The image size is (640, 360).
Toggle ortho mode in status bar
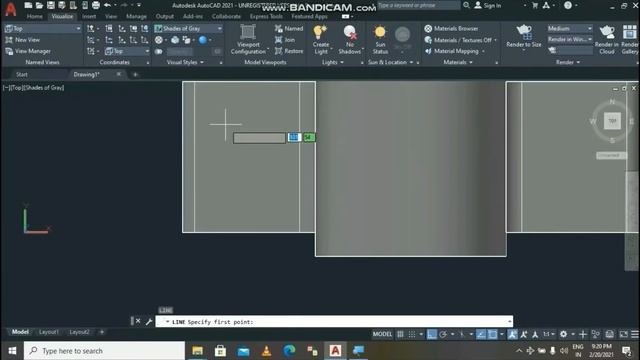432,334
